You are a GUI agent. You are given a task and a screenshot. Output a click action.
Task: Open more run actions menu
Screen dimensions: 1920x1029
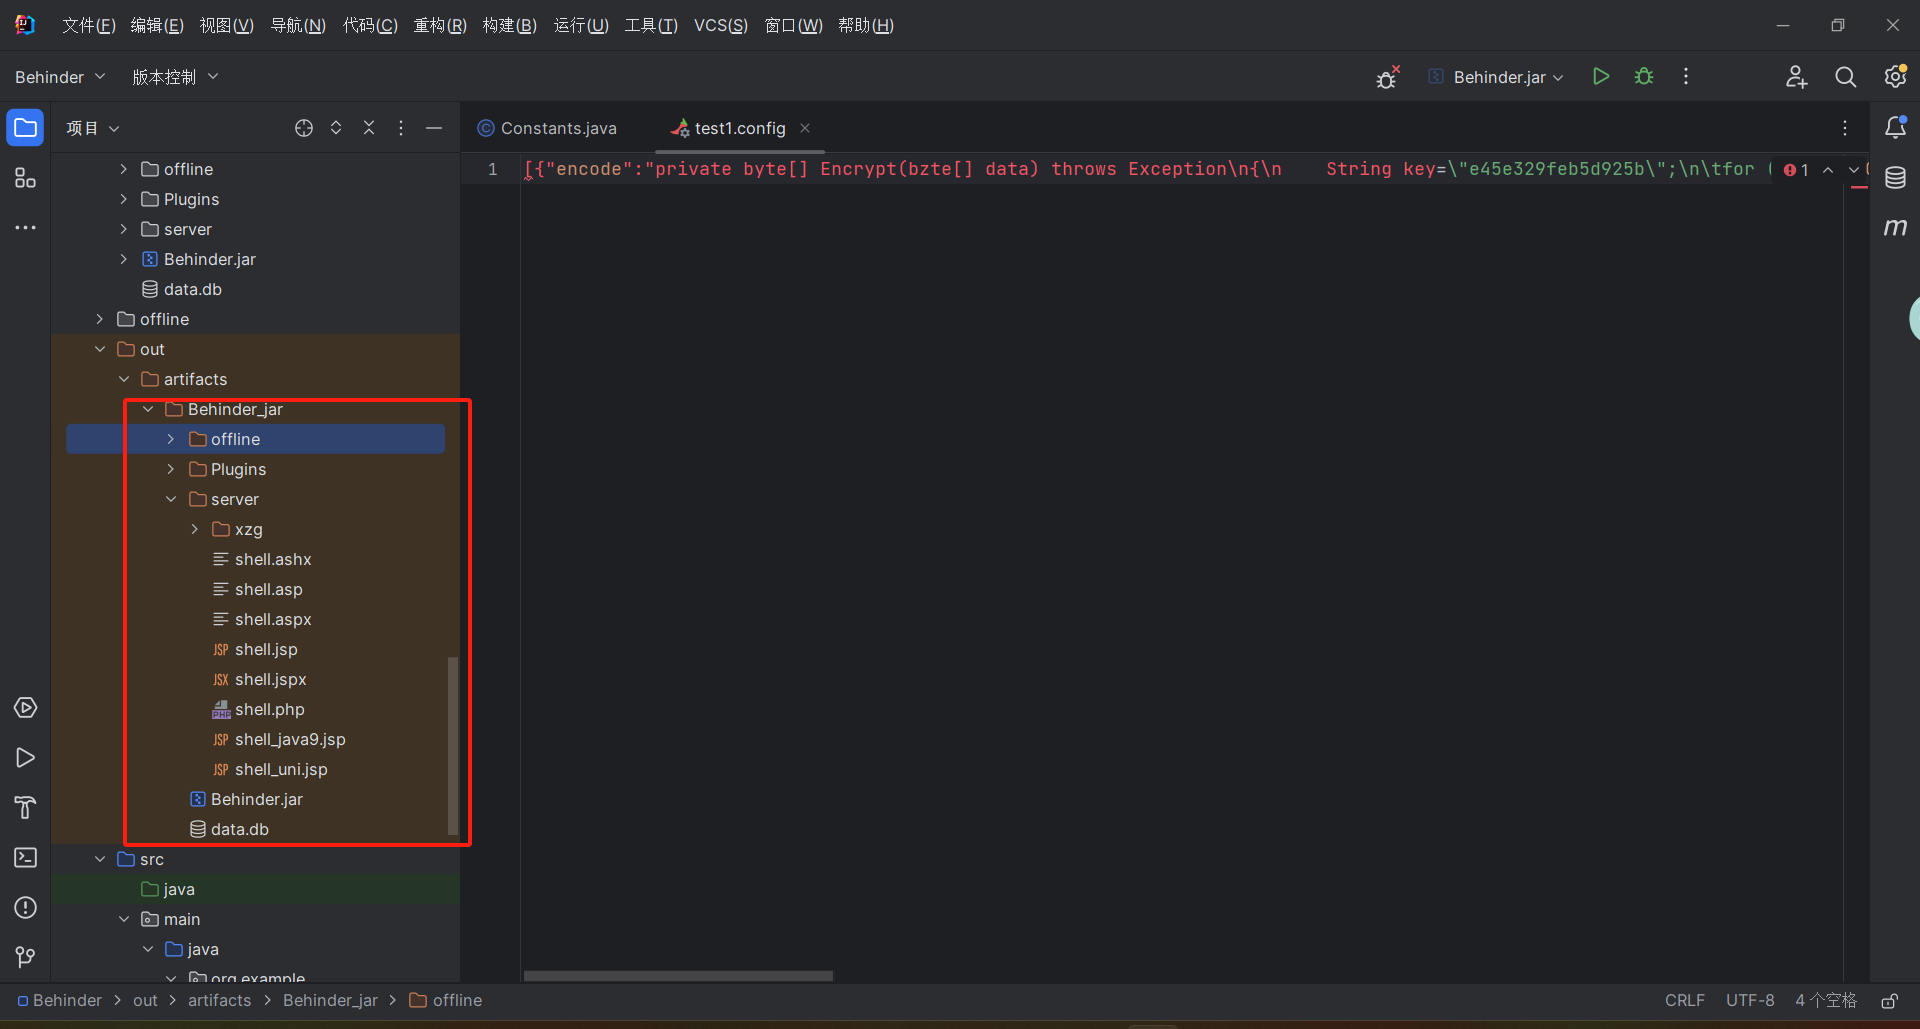coord(1686,77)
